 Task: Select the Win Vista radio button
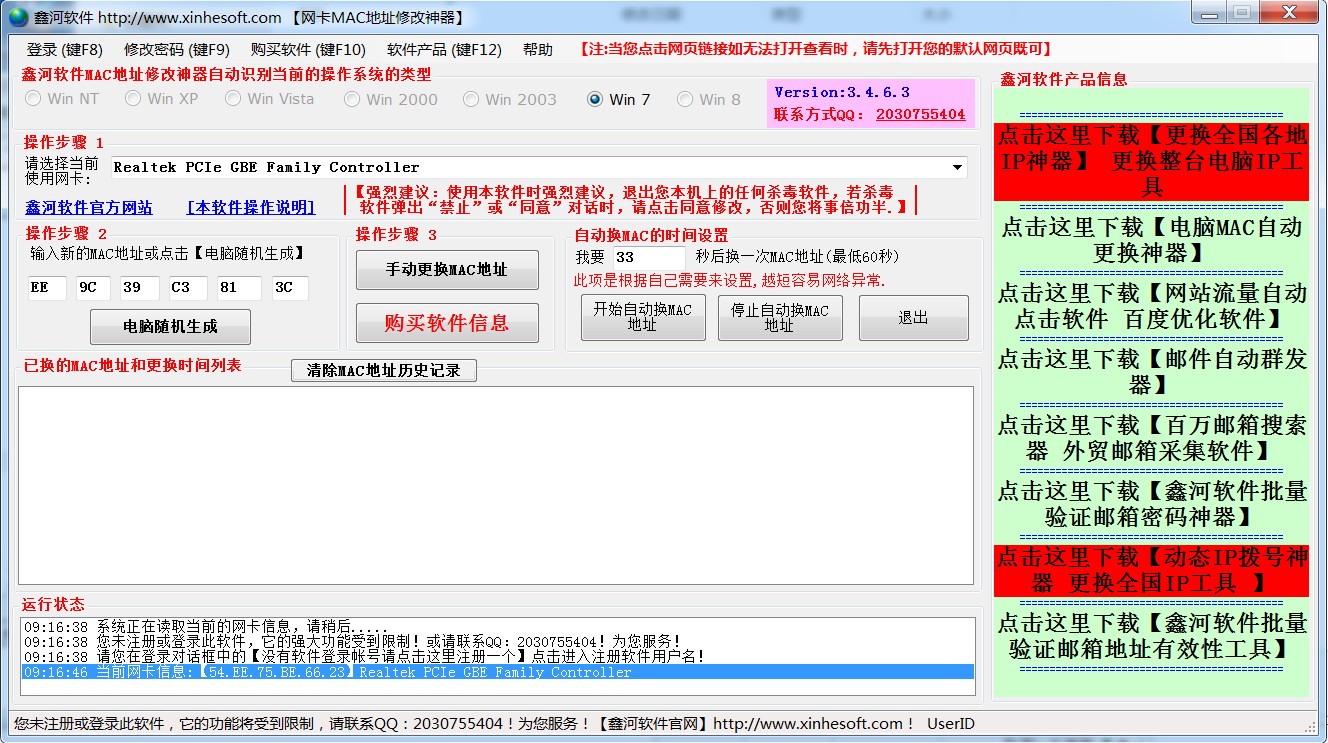tap(269, 99)
